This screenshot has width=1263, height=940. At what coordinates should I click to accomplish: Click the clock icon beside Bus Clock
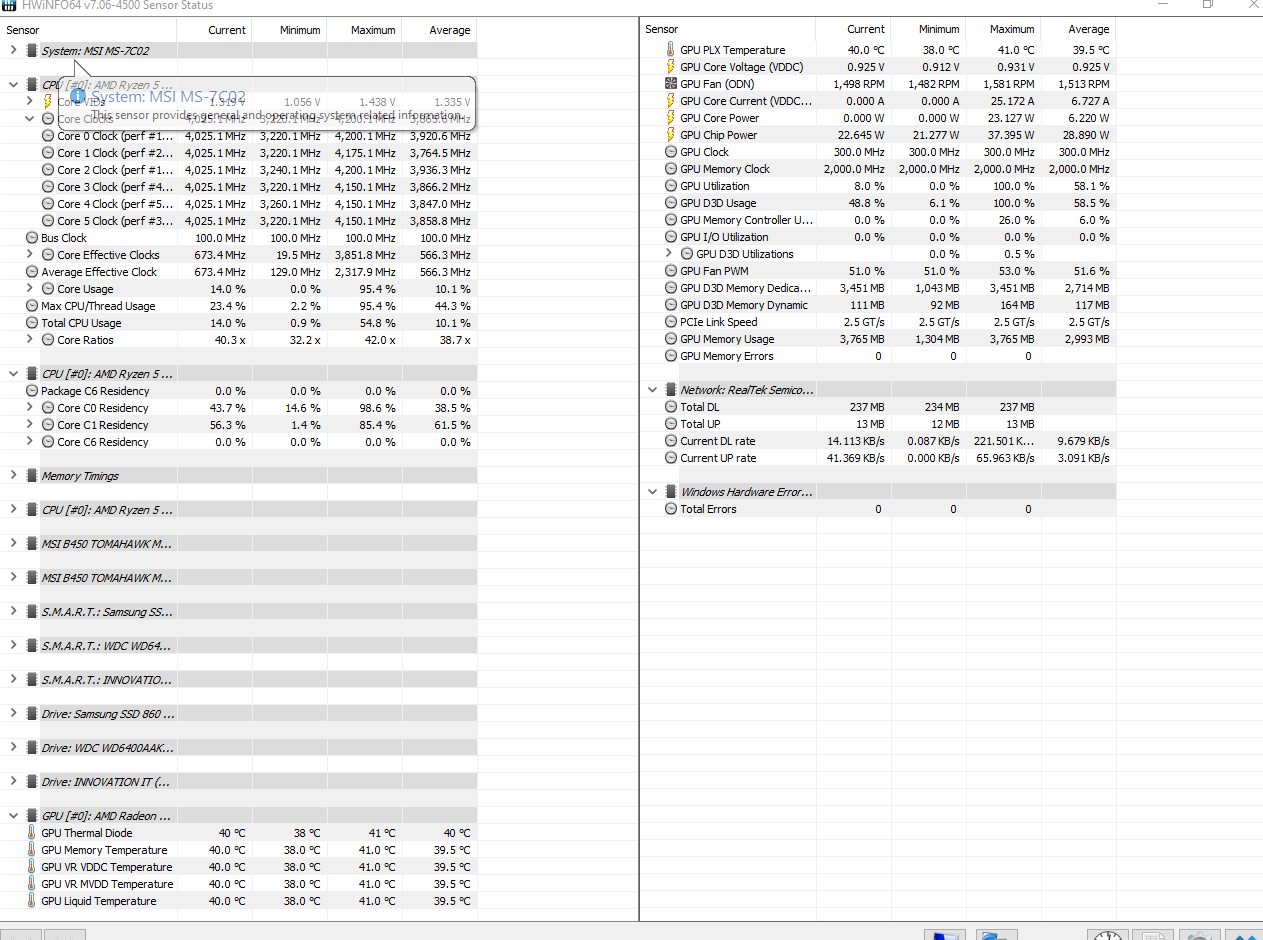point(32,238)
